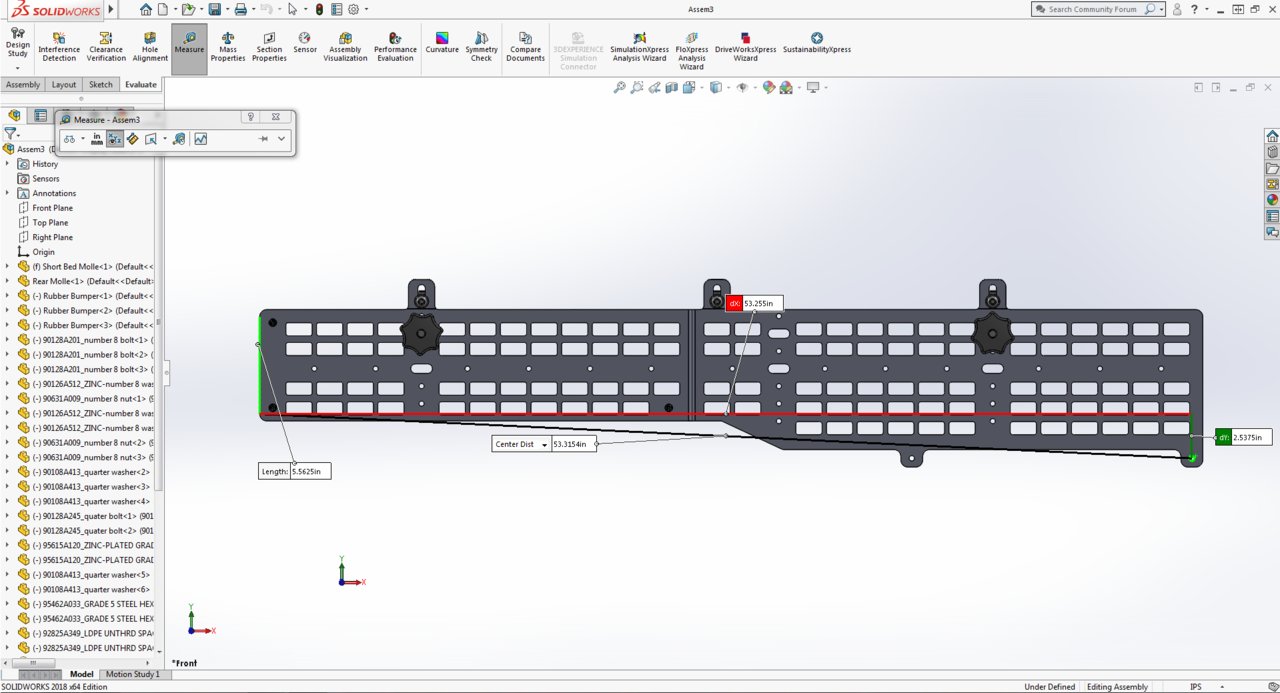Start SimulationXpress Analysis Wizard
The width and height of the screenshot is (1280, 693).
coord(639,47)
